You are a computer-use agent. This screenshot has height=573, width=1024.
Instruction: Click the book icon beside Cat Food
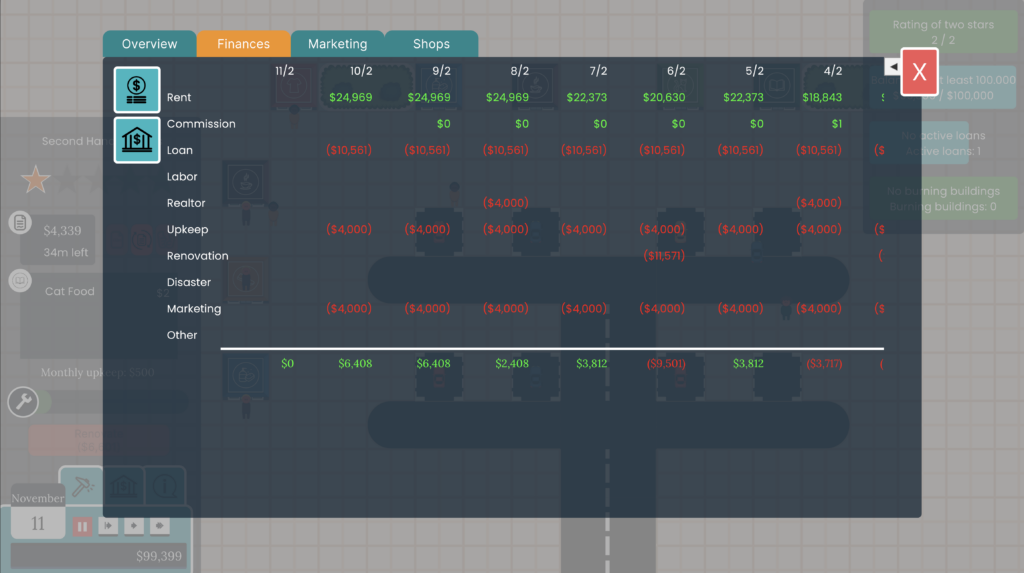pyautogui.click(x=20, y=281)
